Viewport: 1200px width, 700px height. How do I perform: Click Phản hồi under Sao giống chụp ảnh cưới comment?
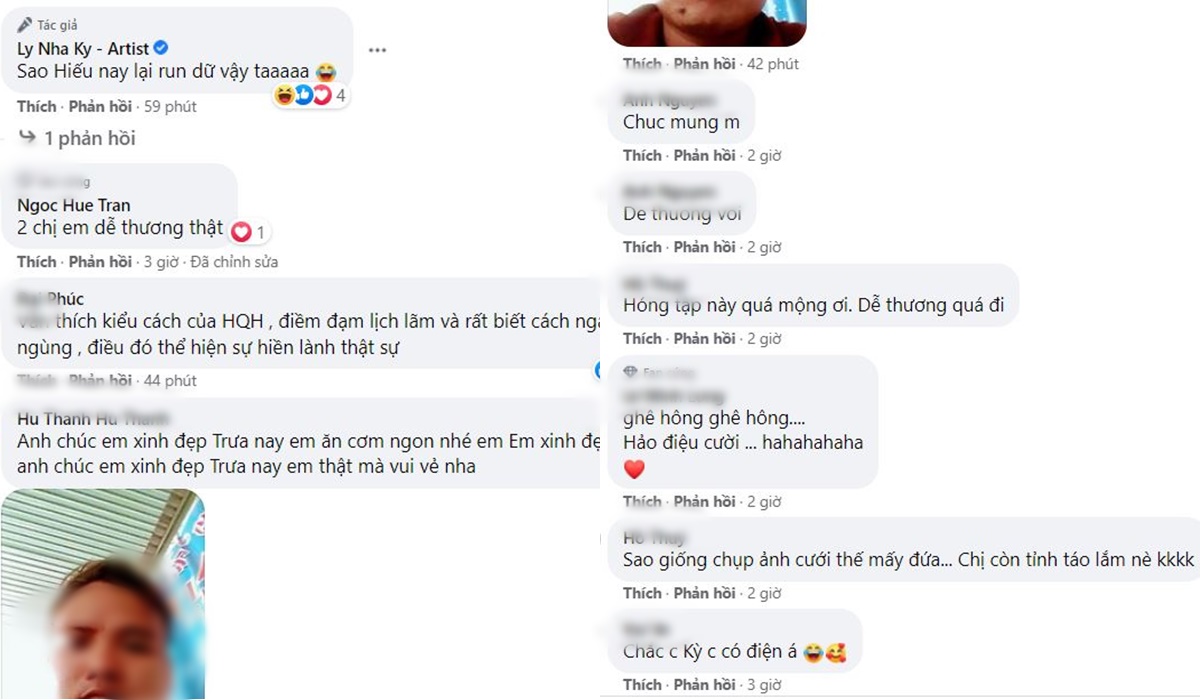705,593
